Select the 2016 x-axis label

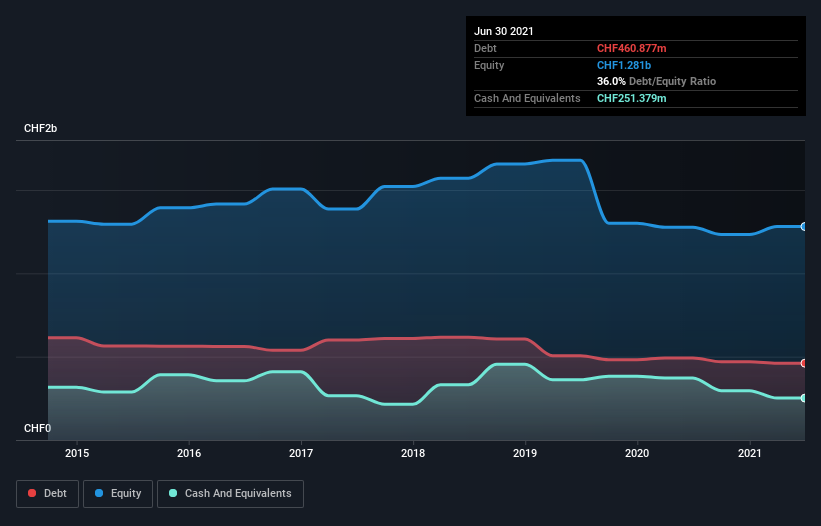point(189,453)
